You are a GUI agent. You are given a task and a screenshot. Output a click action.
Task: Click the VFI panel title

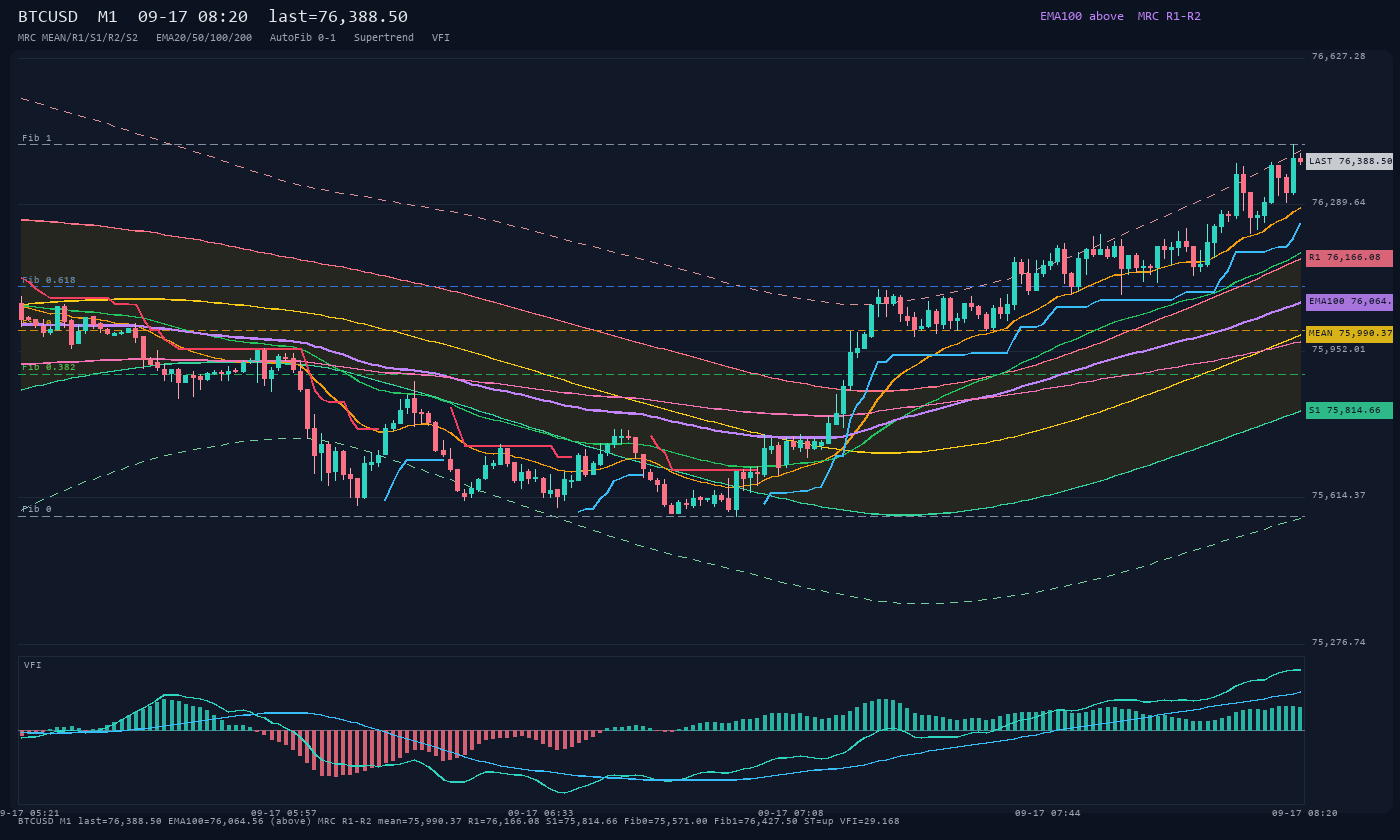coord(33,665)
